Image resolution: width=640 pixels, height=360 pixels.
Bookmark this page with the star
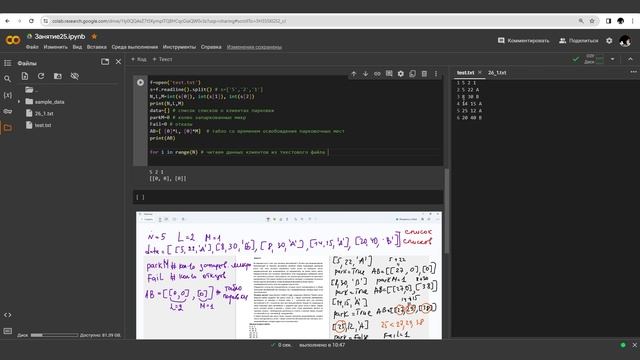tap(592, 21)
